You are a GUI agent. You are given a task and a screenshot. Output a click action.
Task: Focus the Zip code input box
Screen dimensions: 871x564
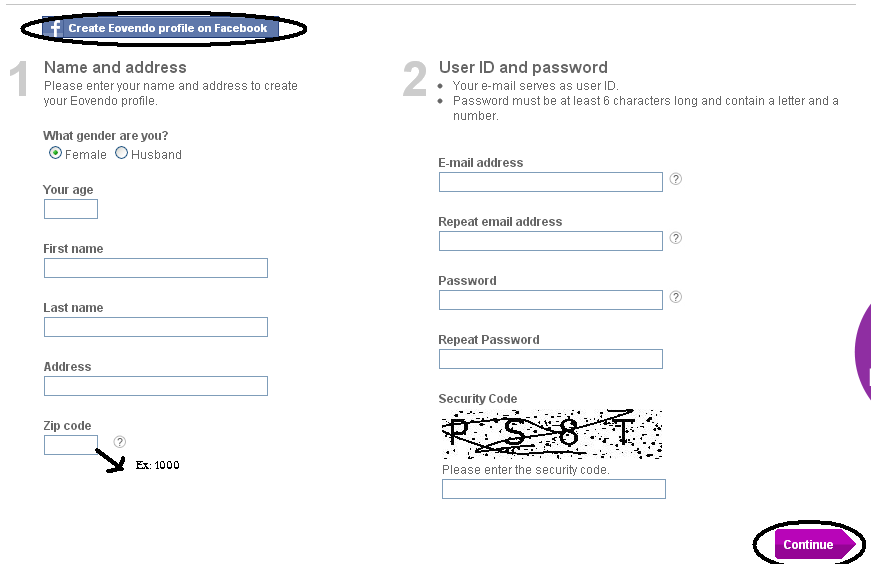71,445
